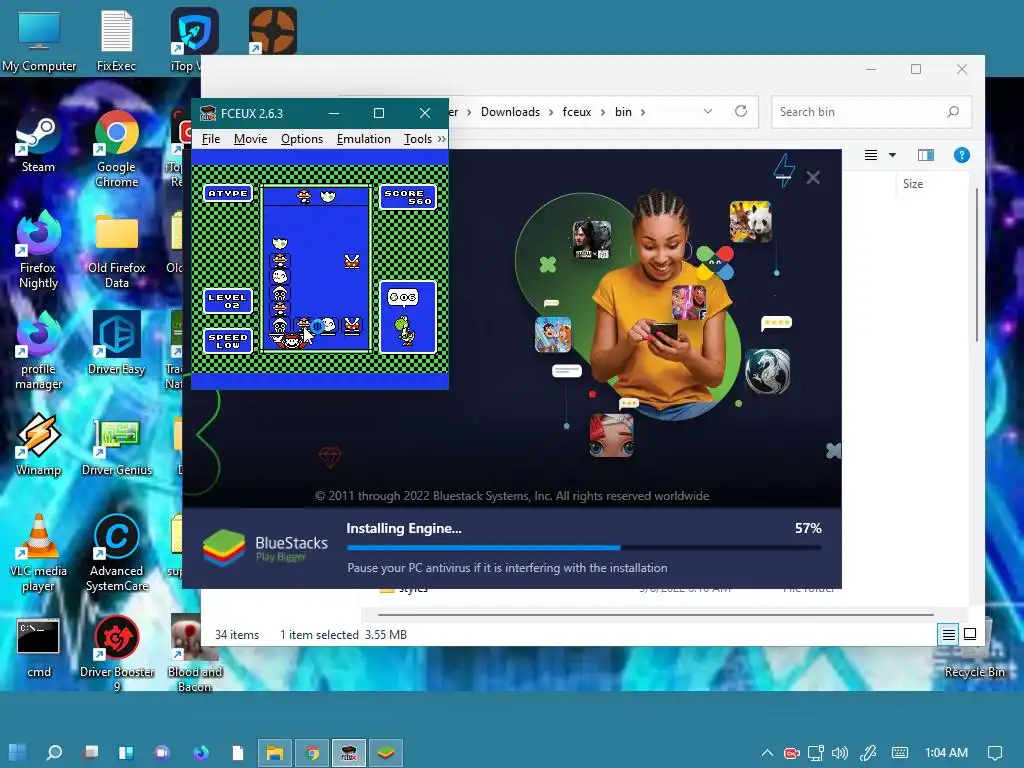Open the Google Chrome desktop shortcut
The height and width of the screenshot is (768, 1024).
click(x=116, y=149)
